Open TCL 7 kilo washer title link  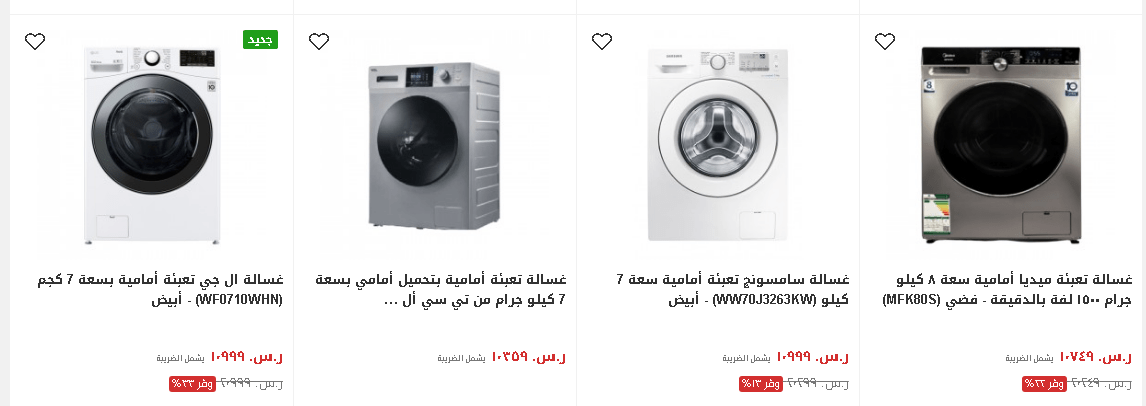pos(441,289)
